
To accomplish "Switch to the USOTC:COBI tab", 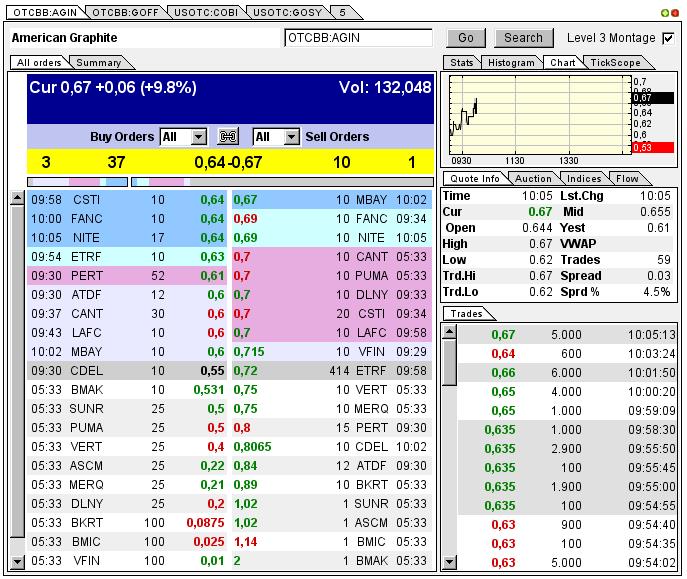I will tap(204, 12).
